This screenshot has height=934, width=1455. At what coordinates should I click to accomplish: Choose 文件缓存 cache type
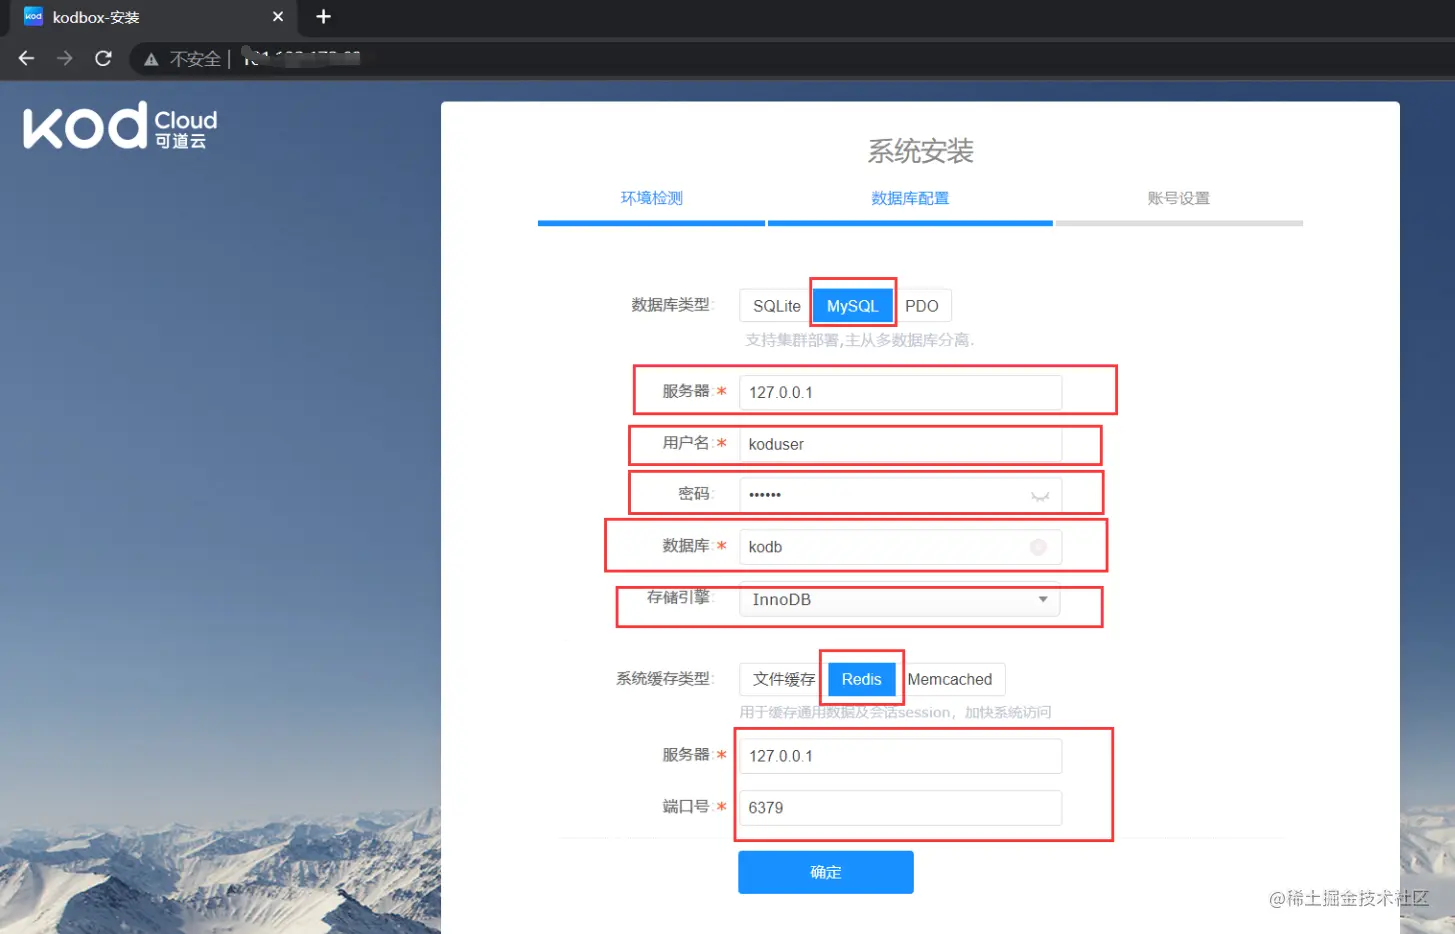click(x=783, y=679)
